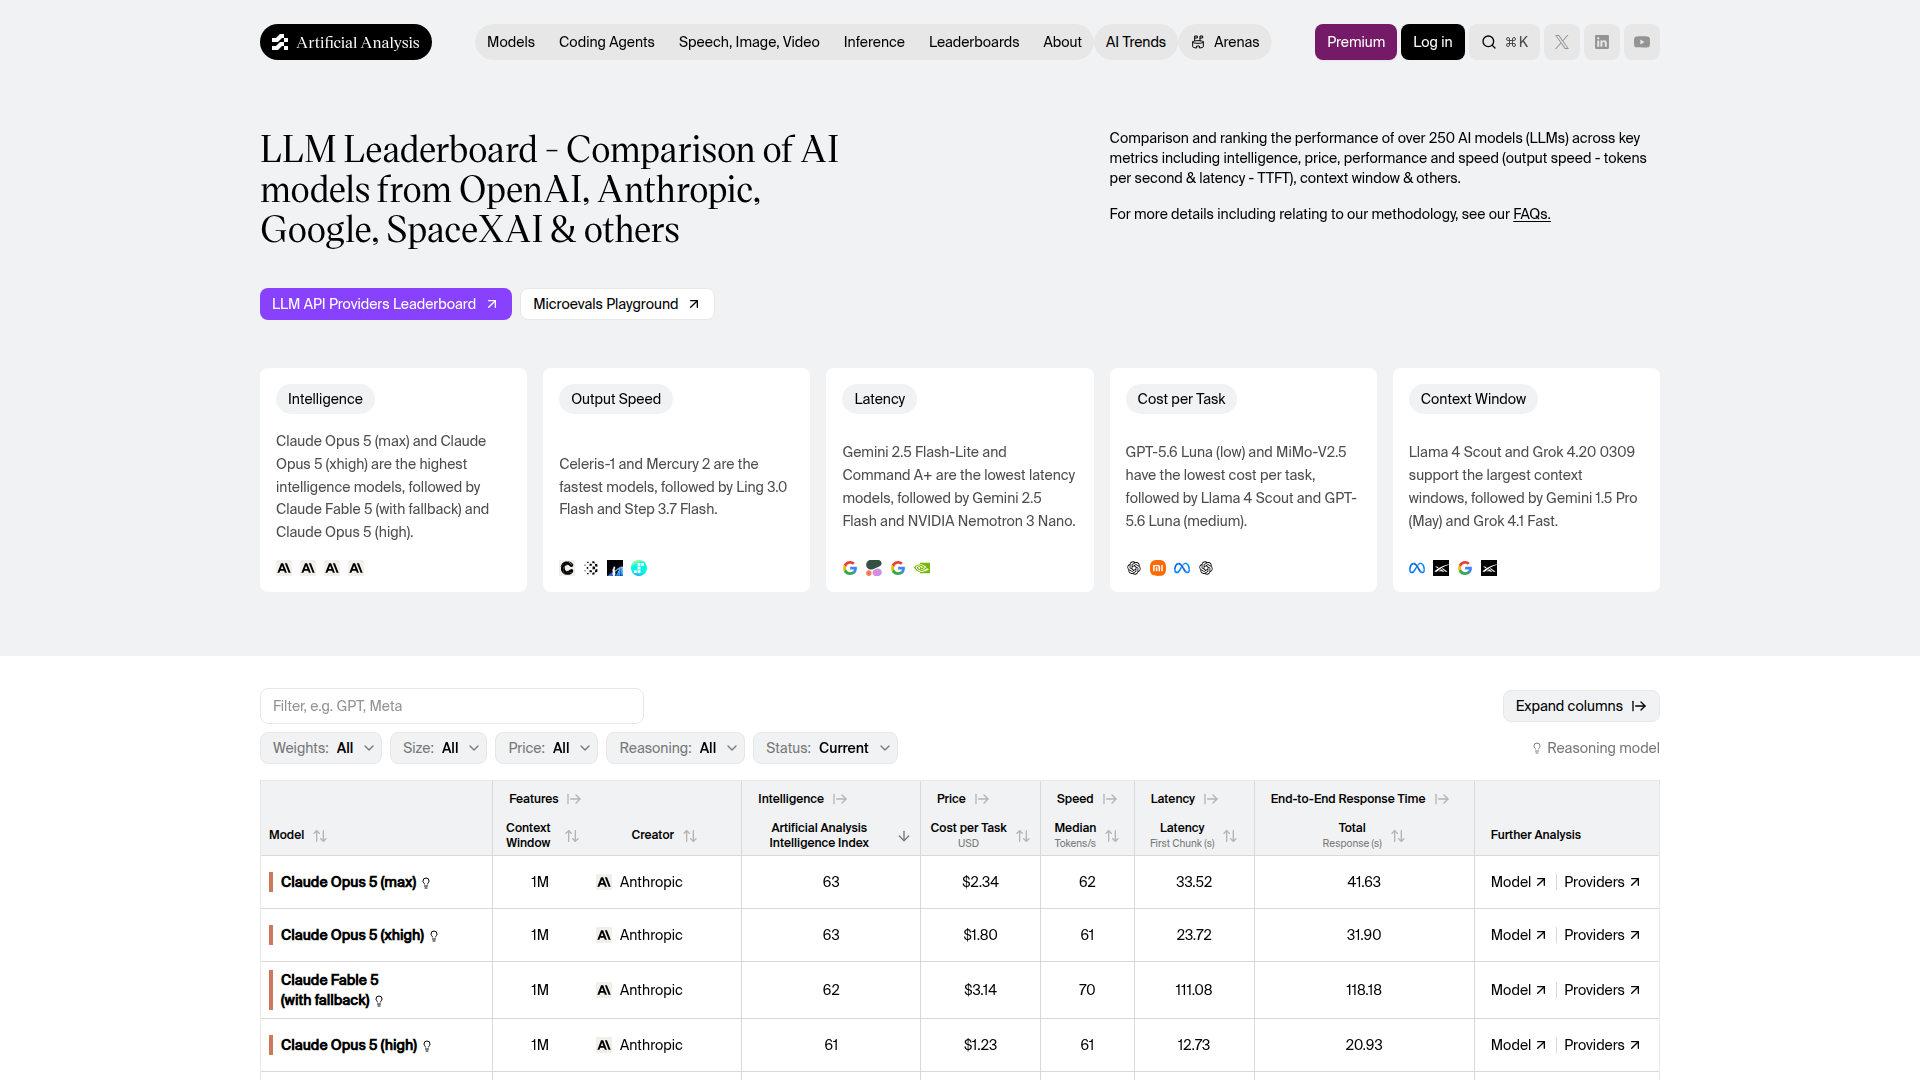
Task: Open the Models nav menu
Action: (x=511, y=42)
